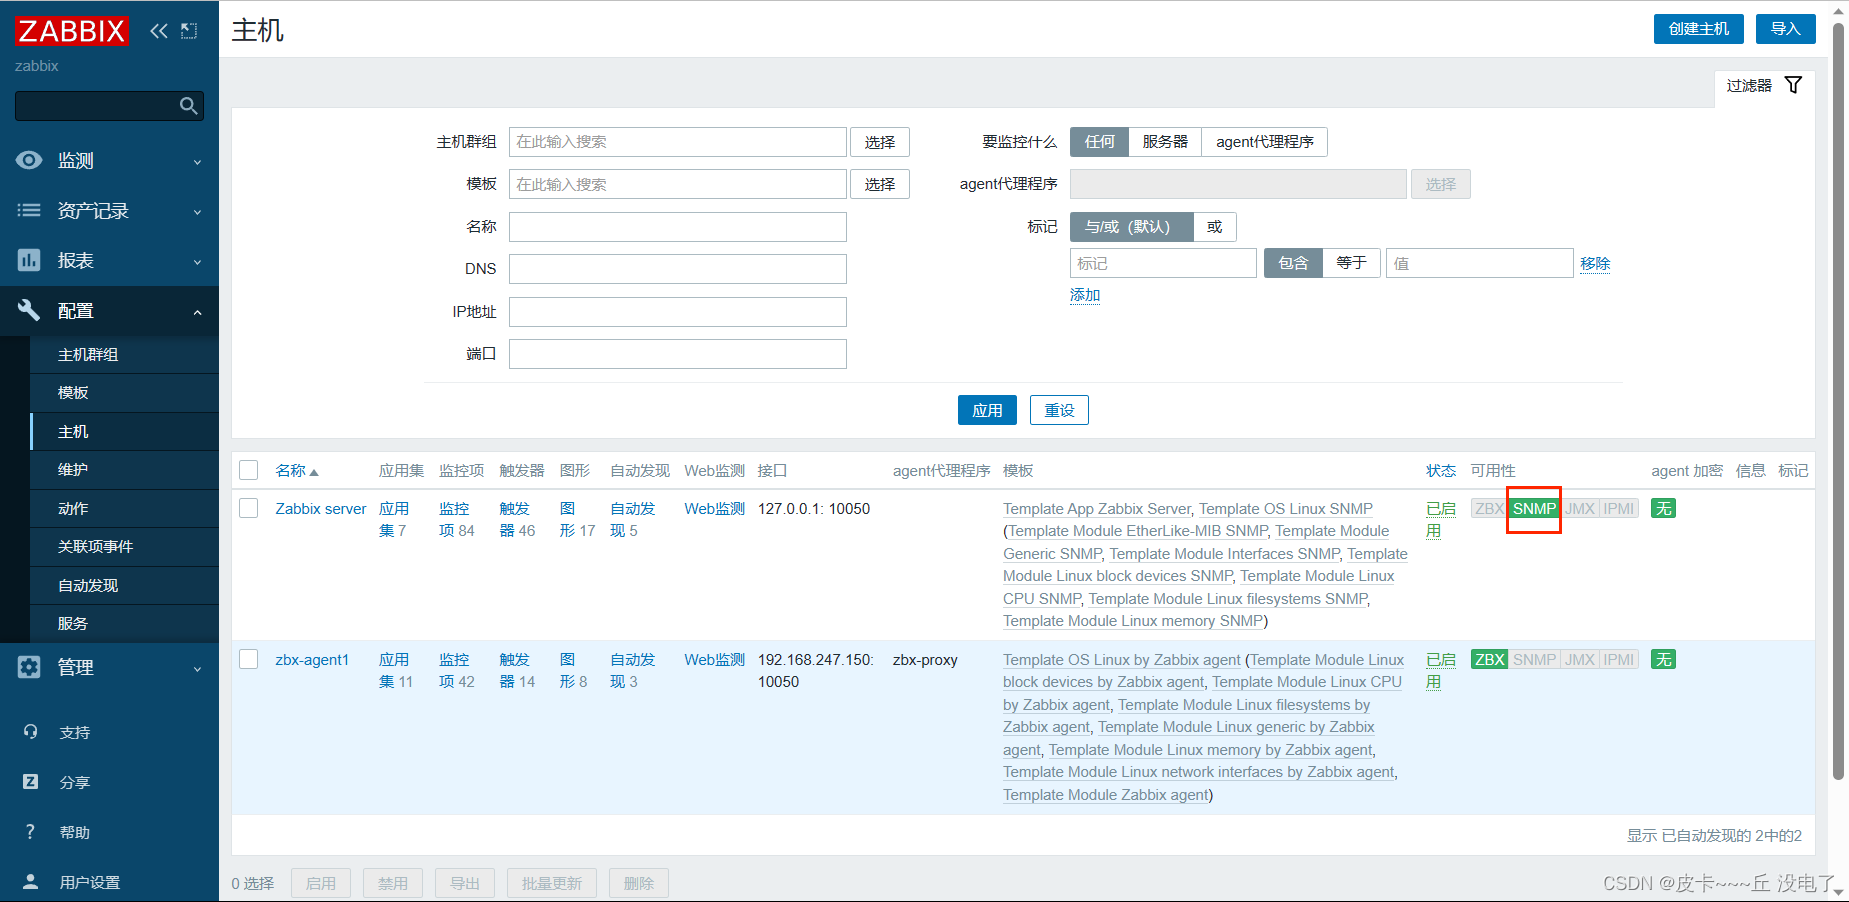
Task: Open 模板 under configuration
Action: click(125, 393)
